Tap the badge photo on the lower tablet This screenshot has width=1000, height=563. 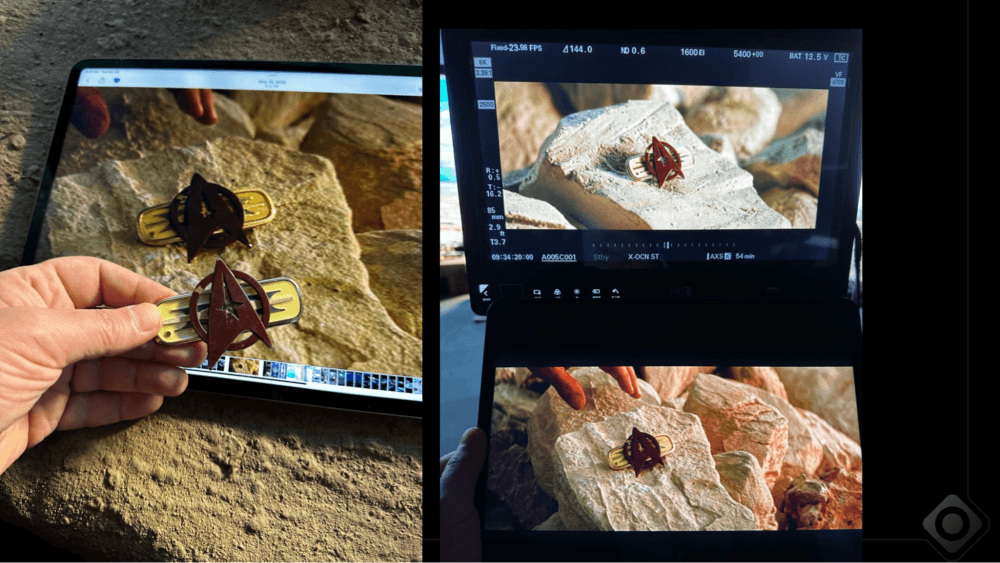click(640, 451)
